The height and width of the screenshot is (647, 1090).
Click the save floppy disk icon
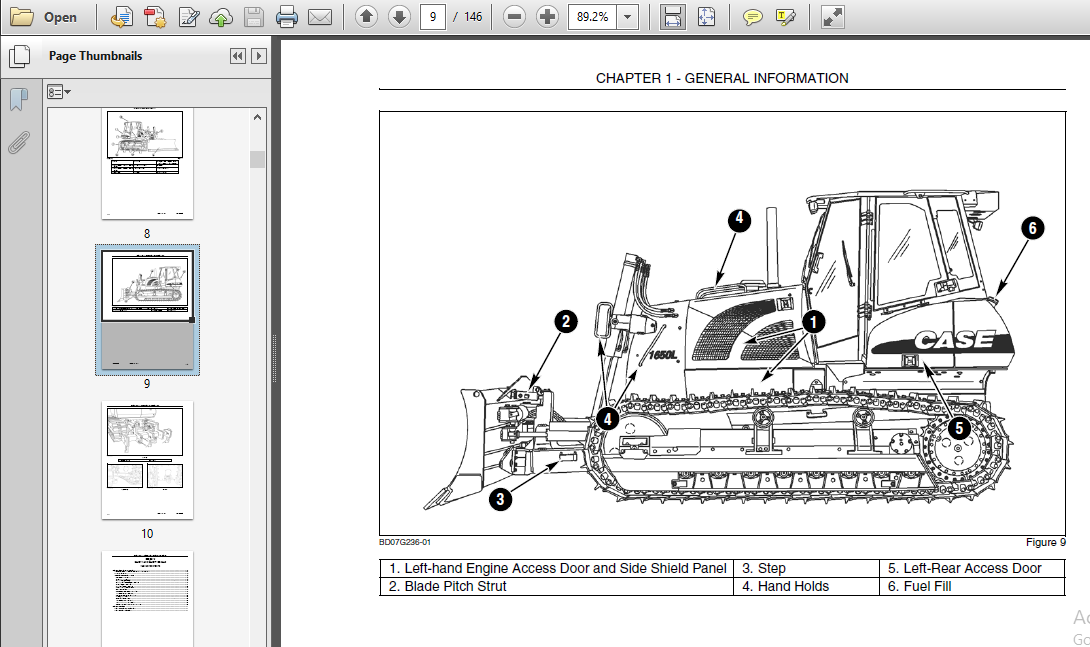pyautogui.click(x=254, y=17)
